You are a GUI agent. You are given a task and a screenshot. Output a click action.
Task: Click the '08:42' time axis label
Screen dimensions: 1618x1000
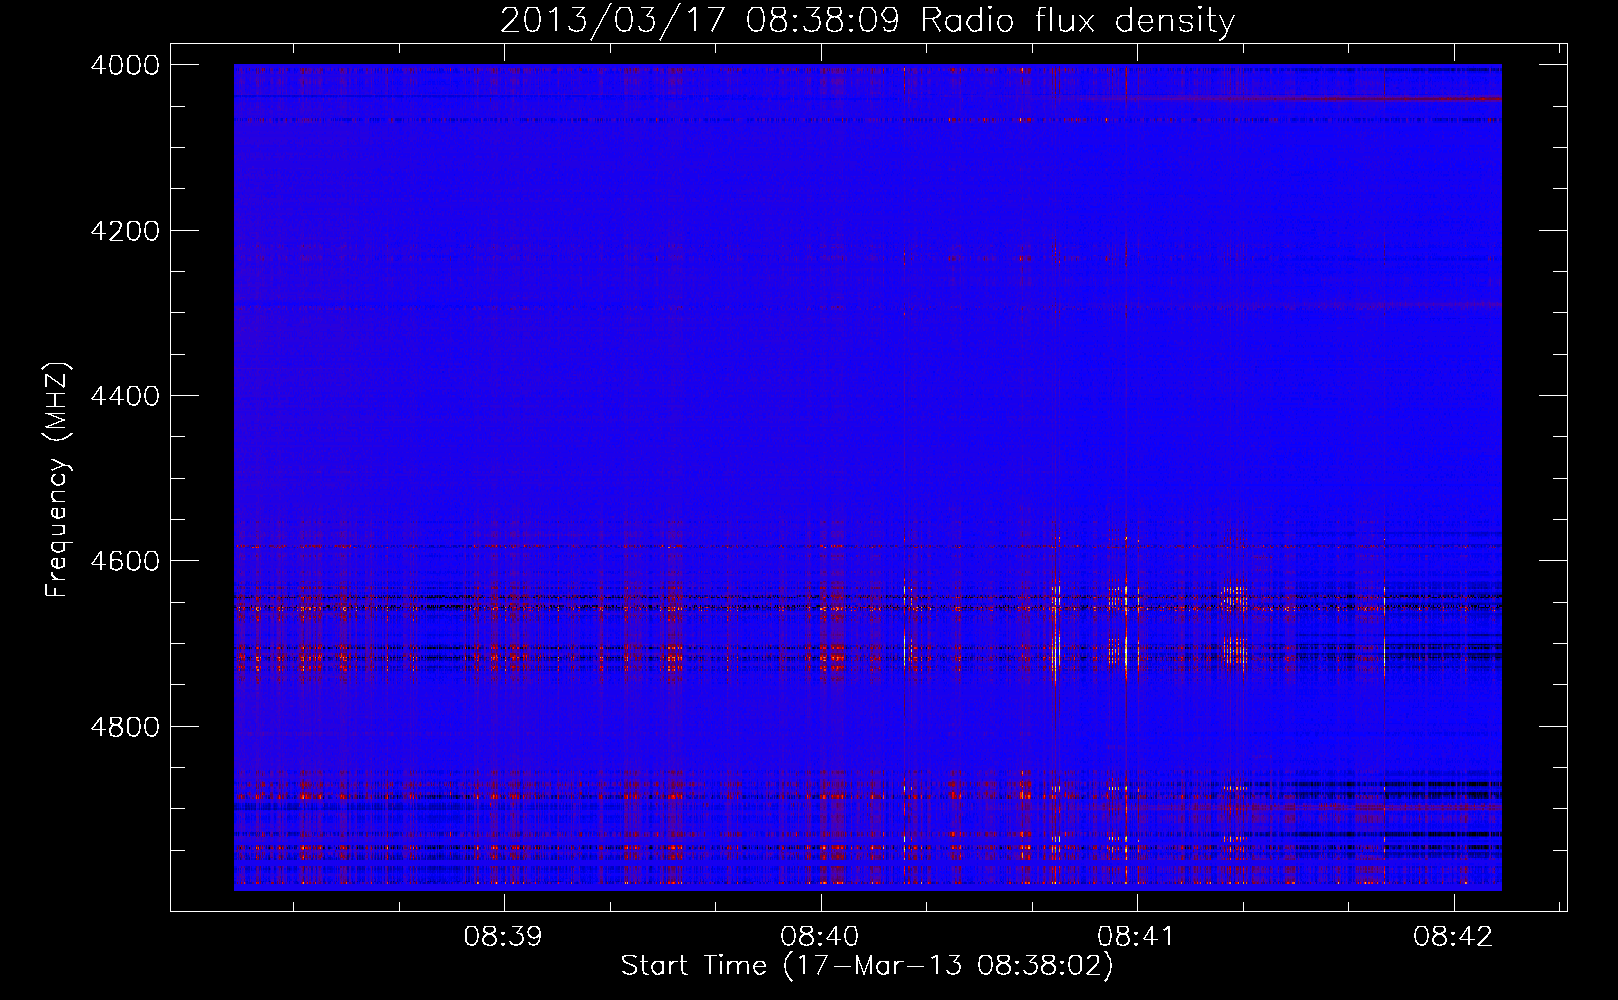(x=1453, y=936)
